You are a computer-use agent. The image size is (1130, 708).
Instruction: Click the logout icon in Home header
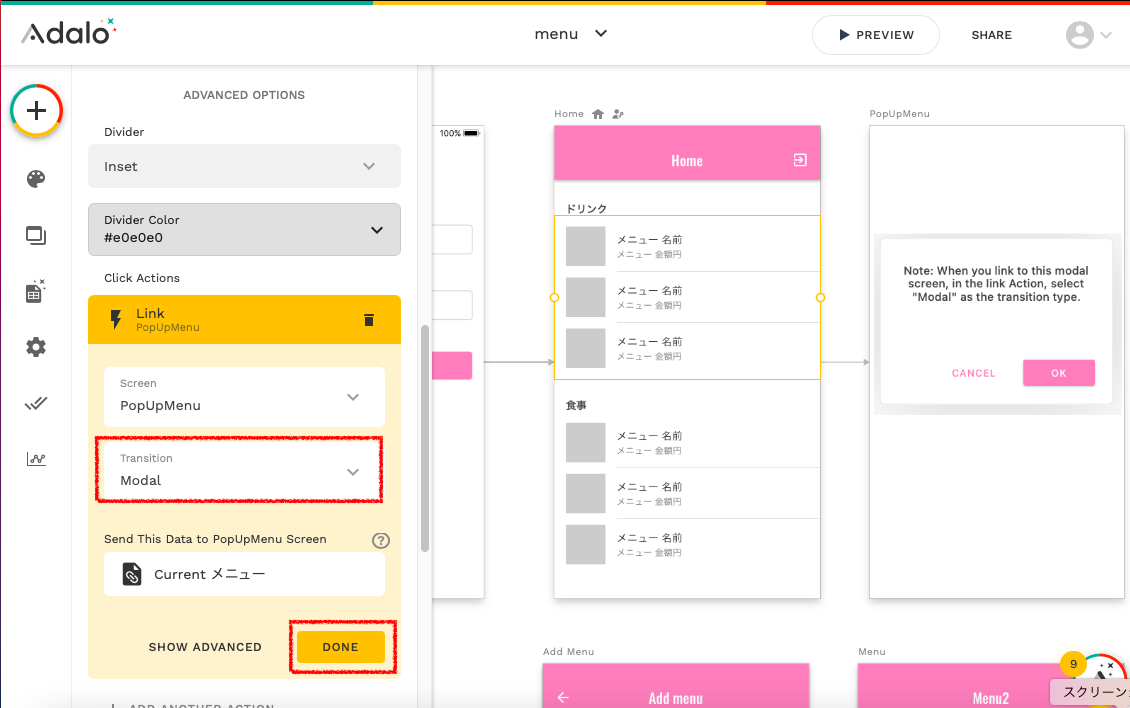tap(800, 160)
